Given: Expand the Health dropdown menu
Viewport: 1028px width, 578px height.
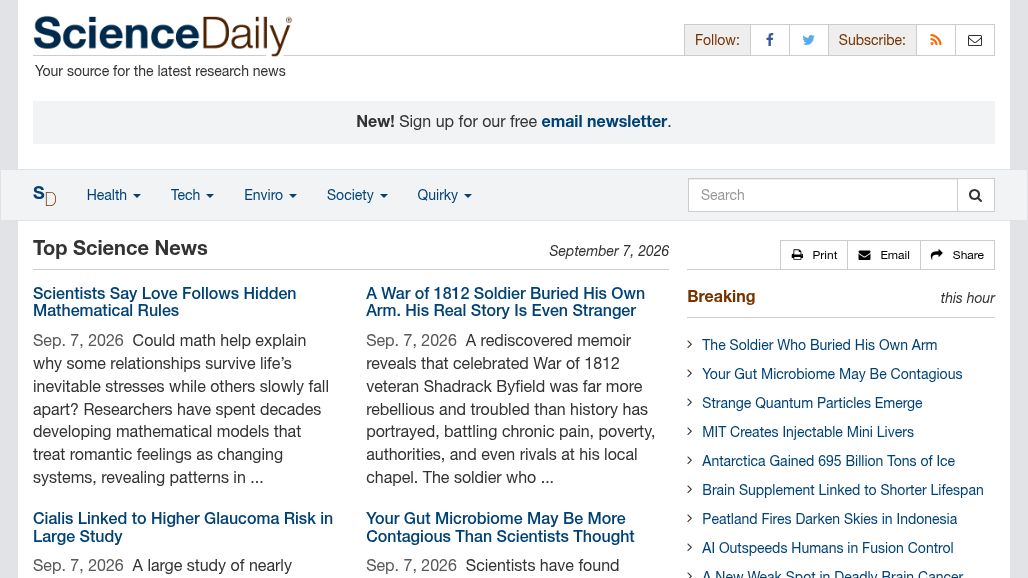Looking at the screenshot, I should pyautogui.click(x=113, y=195).
